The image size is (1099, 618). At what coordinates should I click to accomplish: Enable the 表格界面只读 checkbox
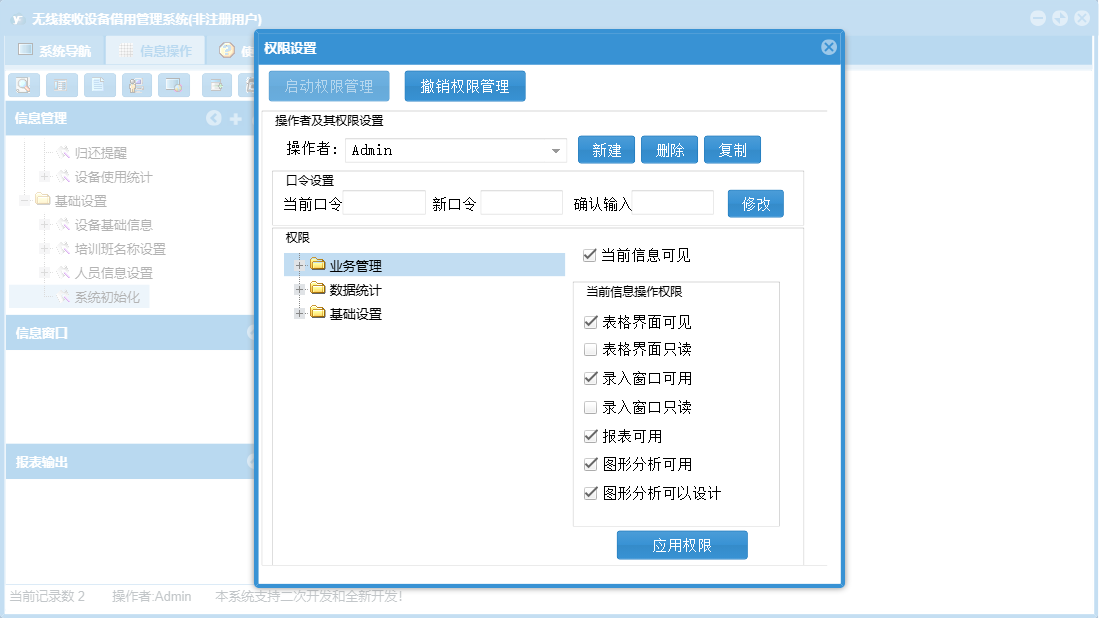point(591,349)
